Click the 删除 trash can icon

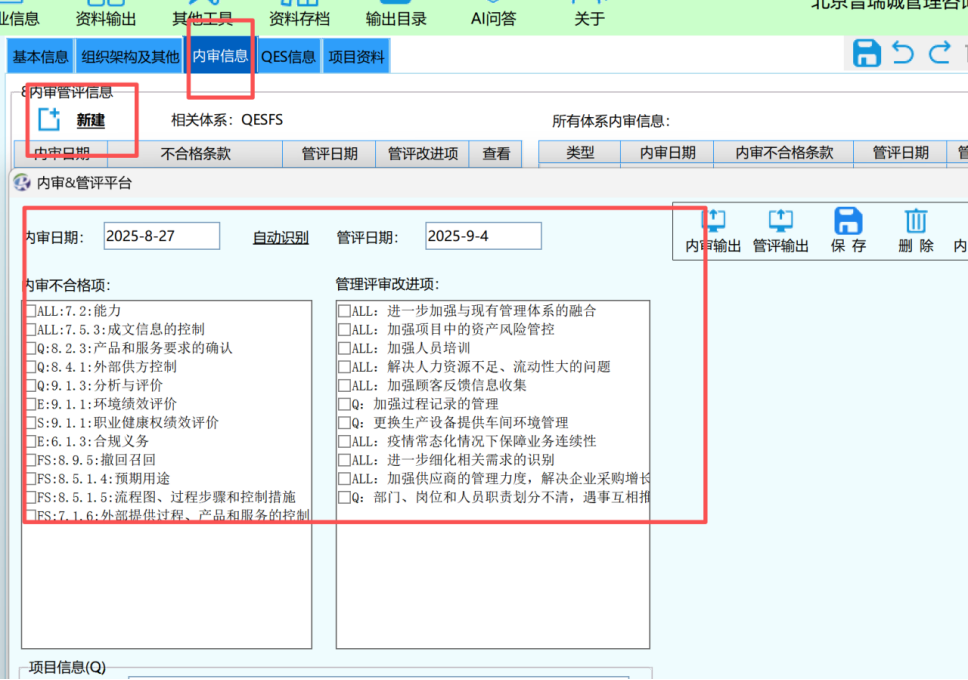915,230
